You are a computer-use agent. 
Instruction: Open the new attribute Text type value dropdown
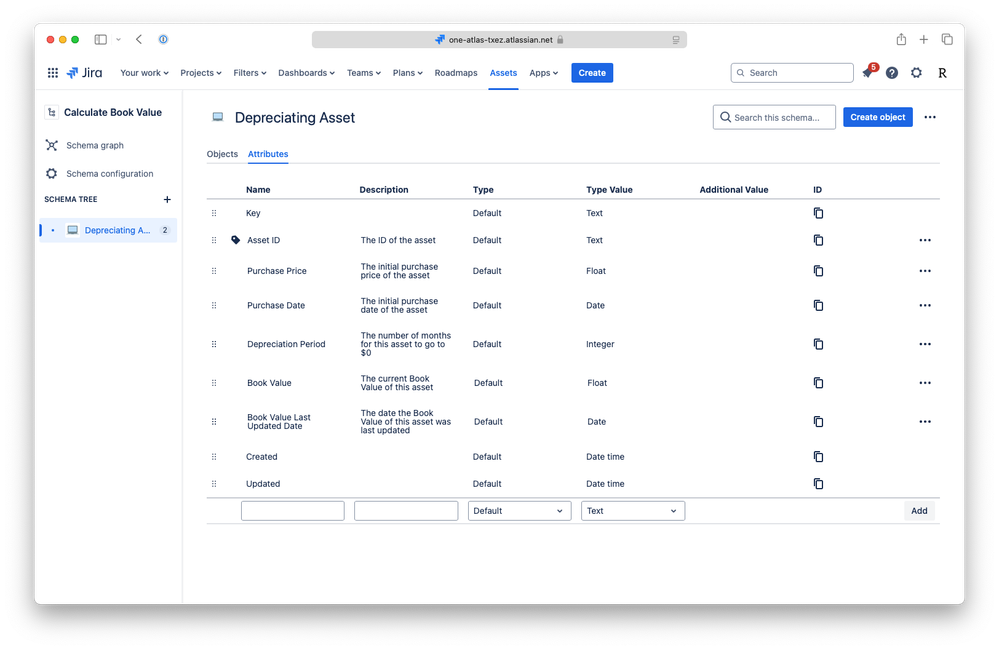(633, 511)
